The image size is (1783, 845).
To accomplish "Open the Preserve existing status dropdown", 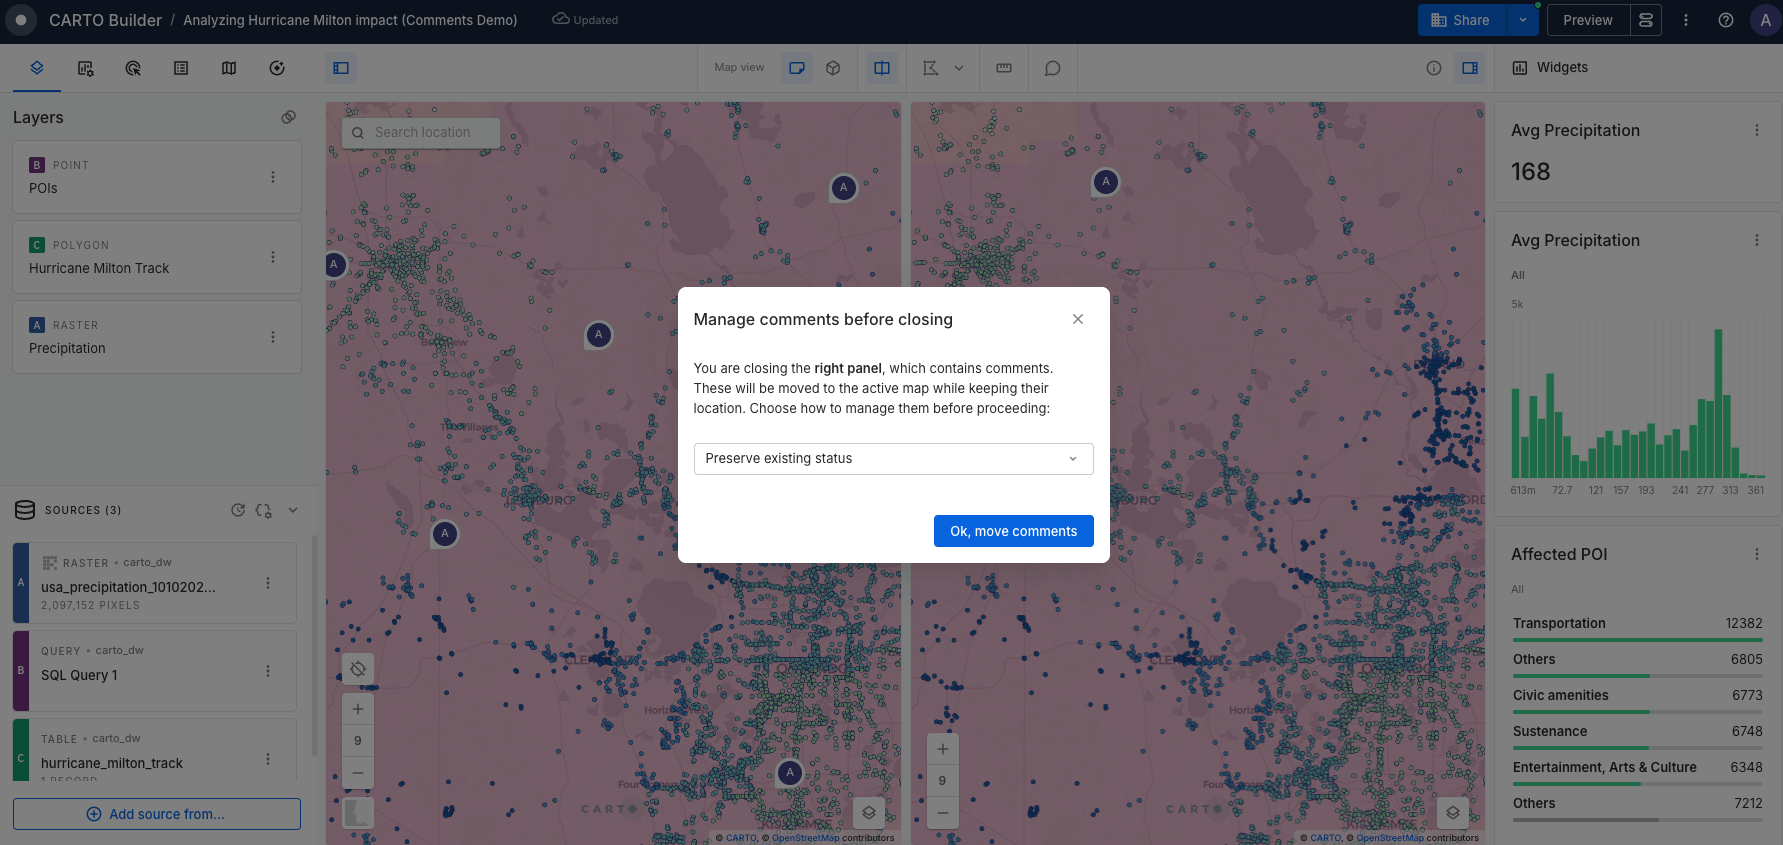I will tap(892, 459).
